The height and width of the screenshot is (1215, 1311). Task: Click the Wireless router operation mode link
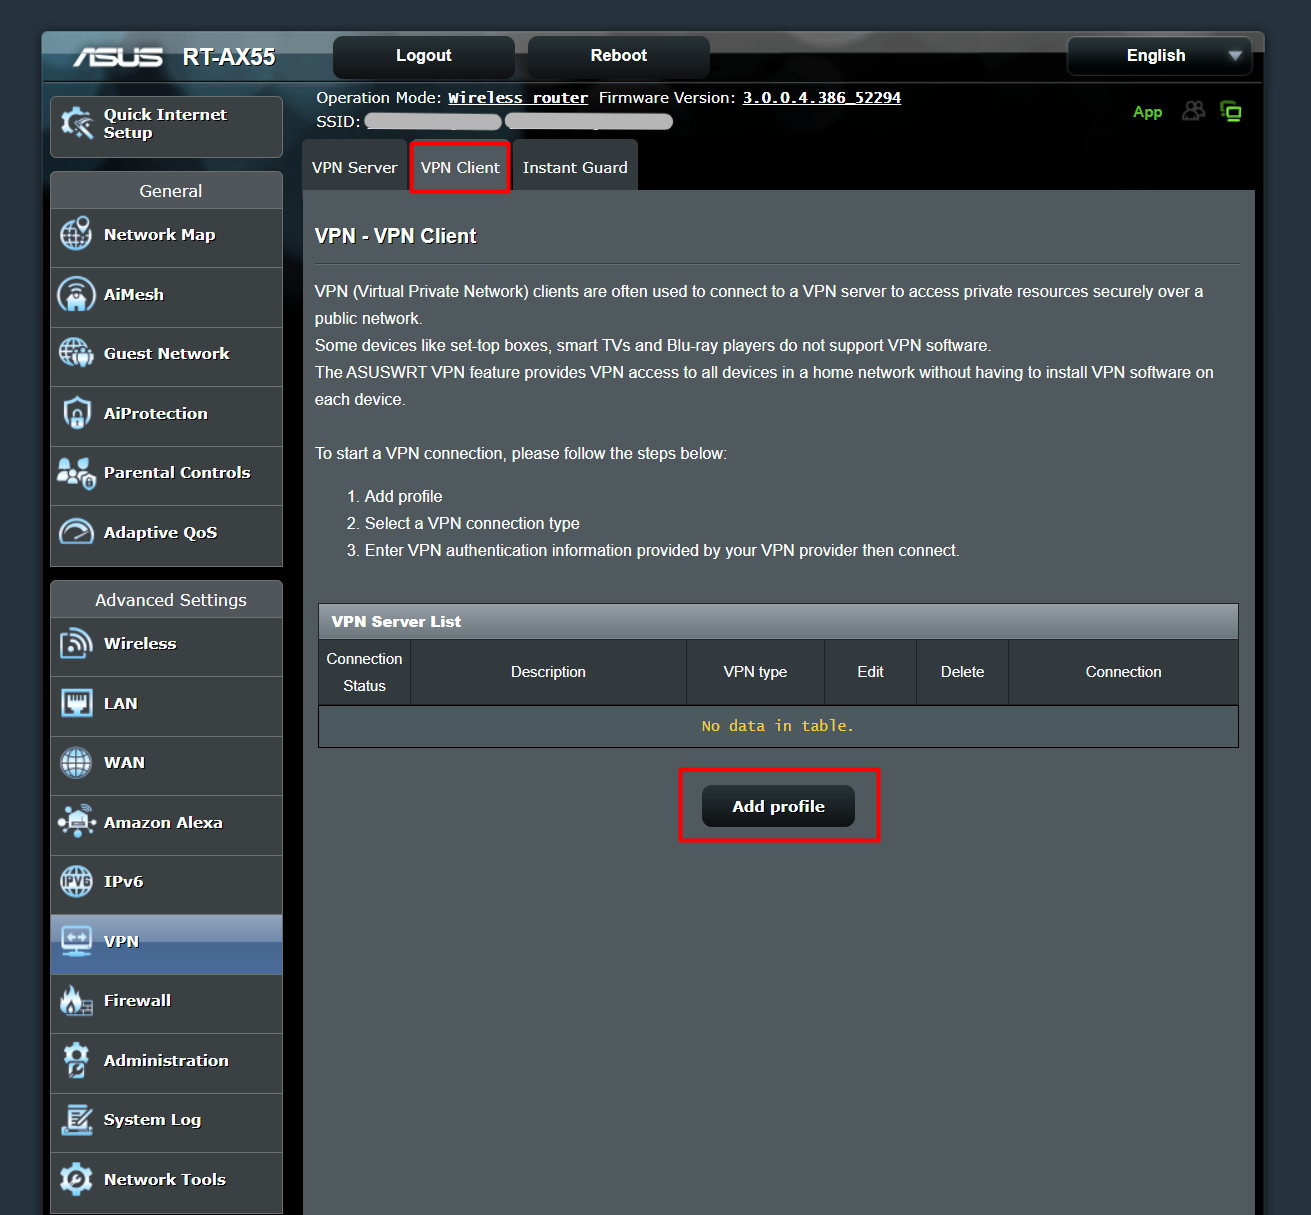point(517,97)
